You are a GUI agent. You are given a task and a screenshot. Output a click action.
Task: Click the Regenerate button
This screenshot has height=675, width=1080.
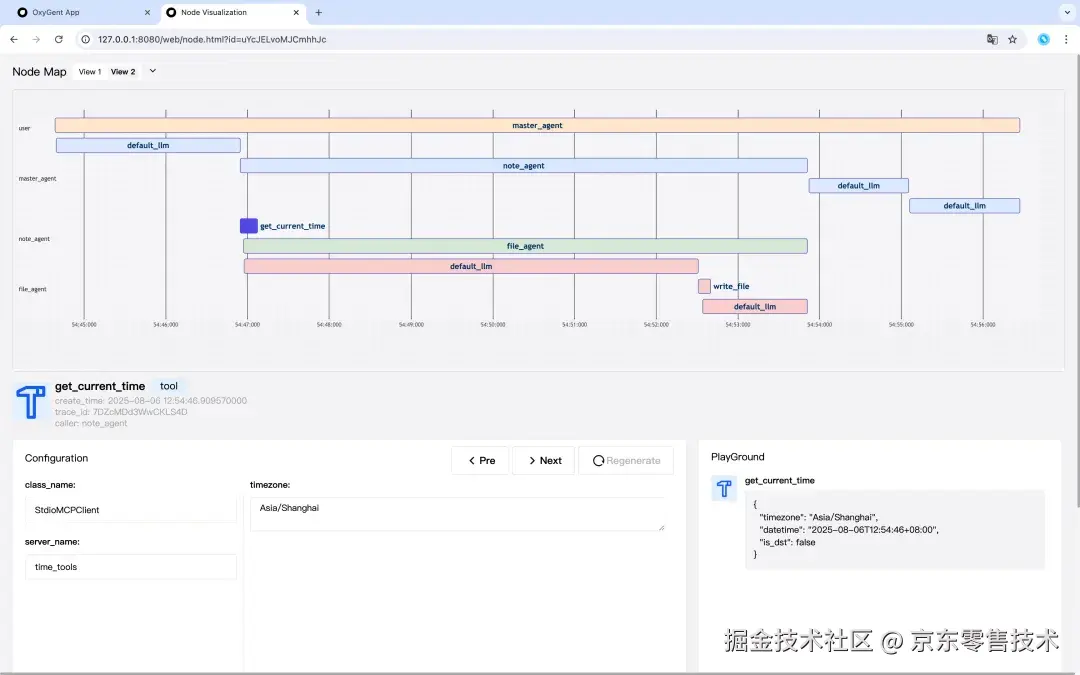coord(626,461)
